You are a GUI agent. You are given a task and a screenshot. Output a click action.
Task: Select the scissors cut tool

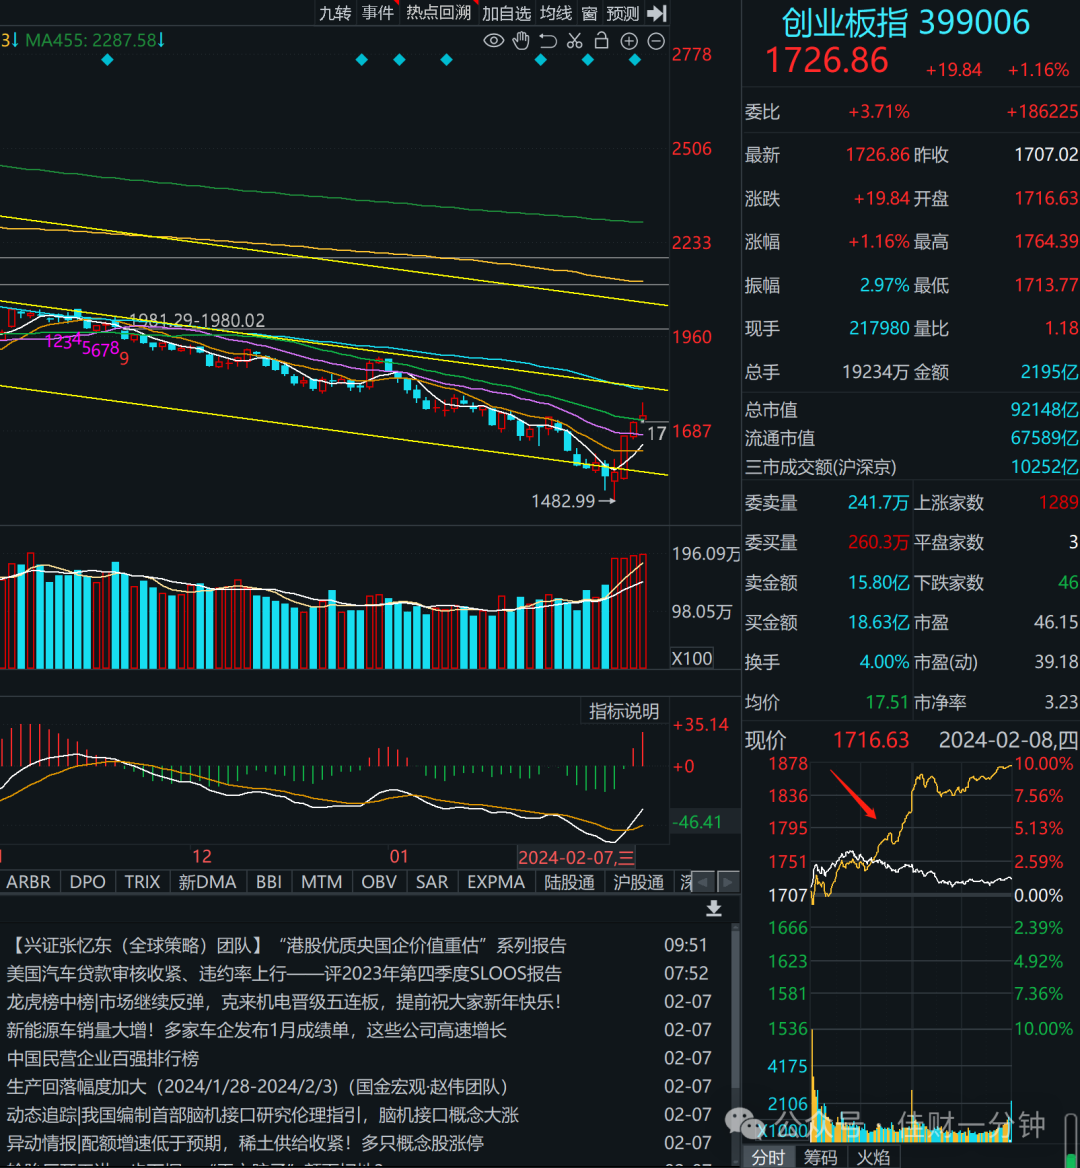point(574,41)
